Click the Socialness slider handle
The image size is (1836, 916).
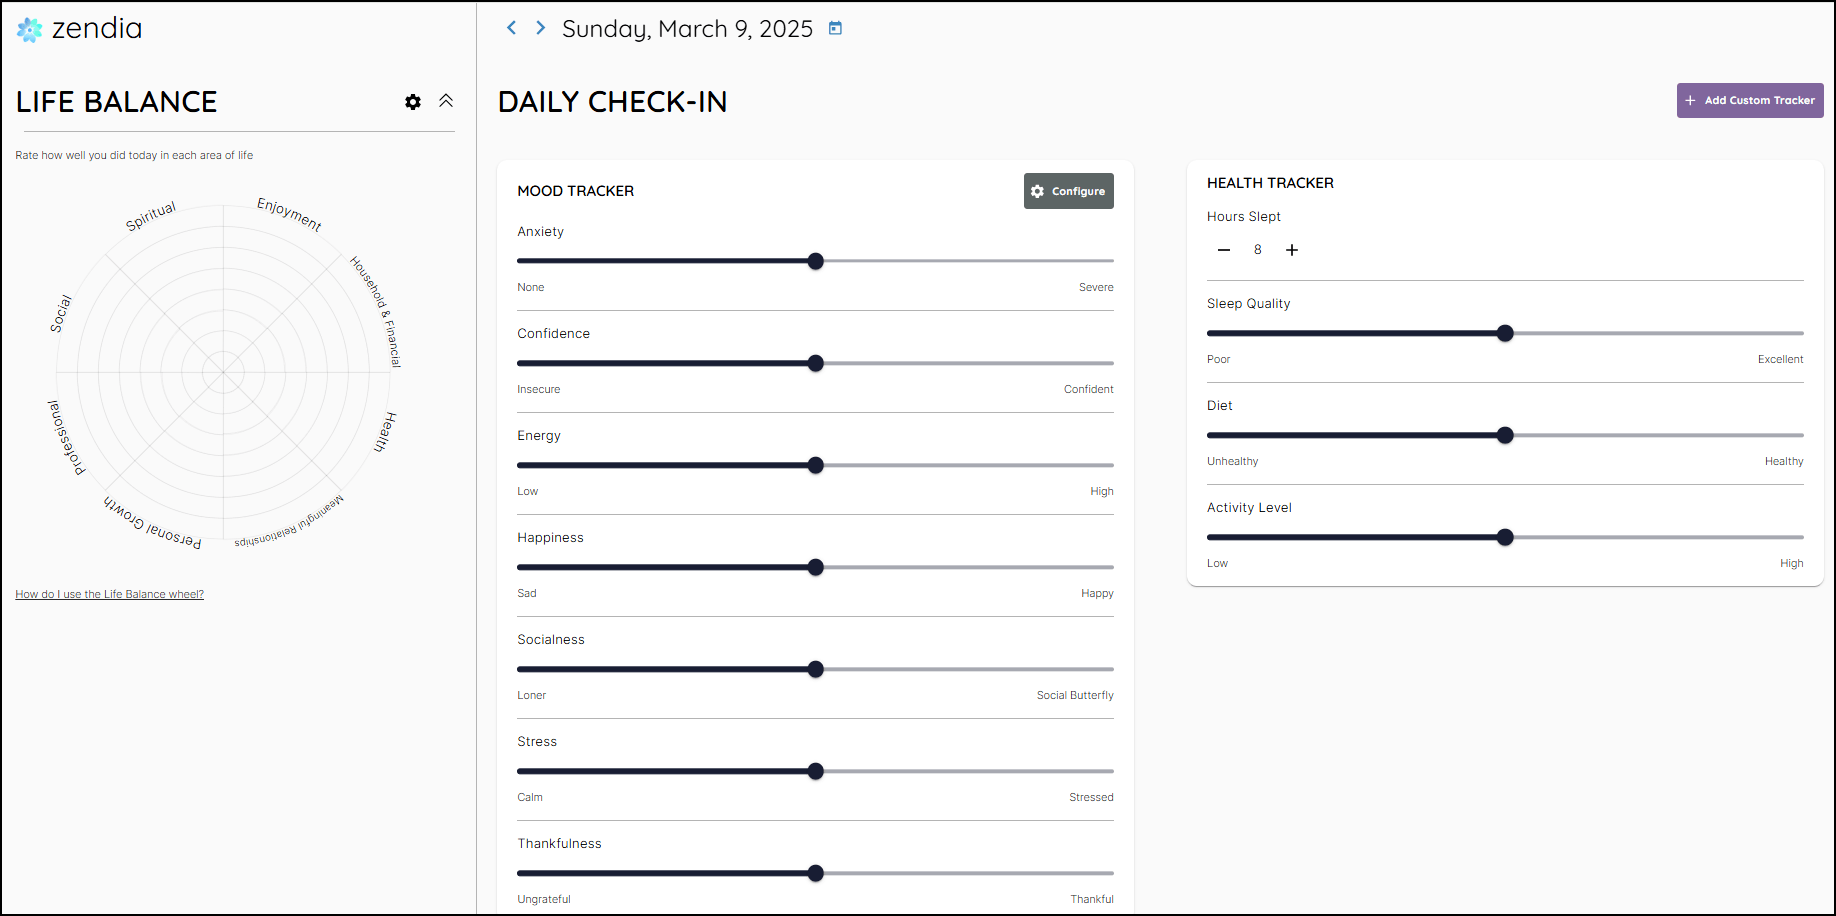point(816,669)
